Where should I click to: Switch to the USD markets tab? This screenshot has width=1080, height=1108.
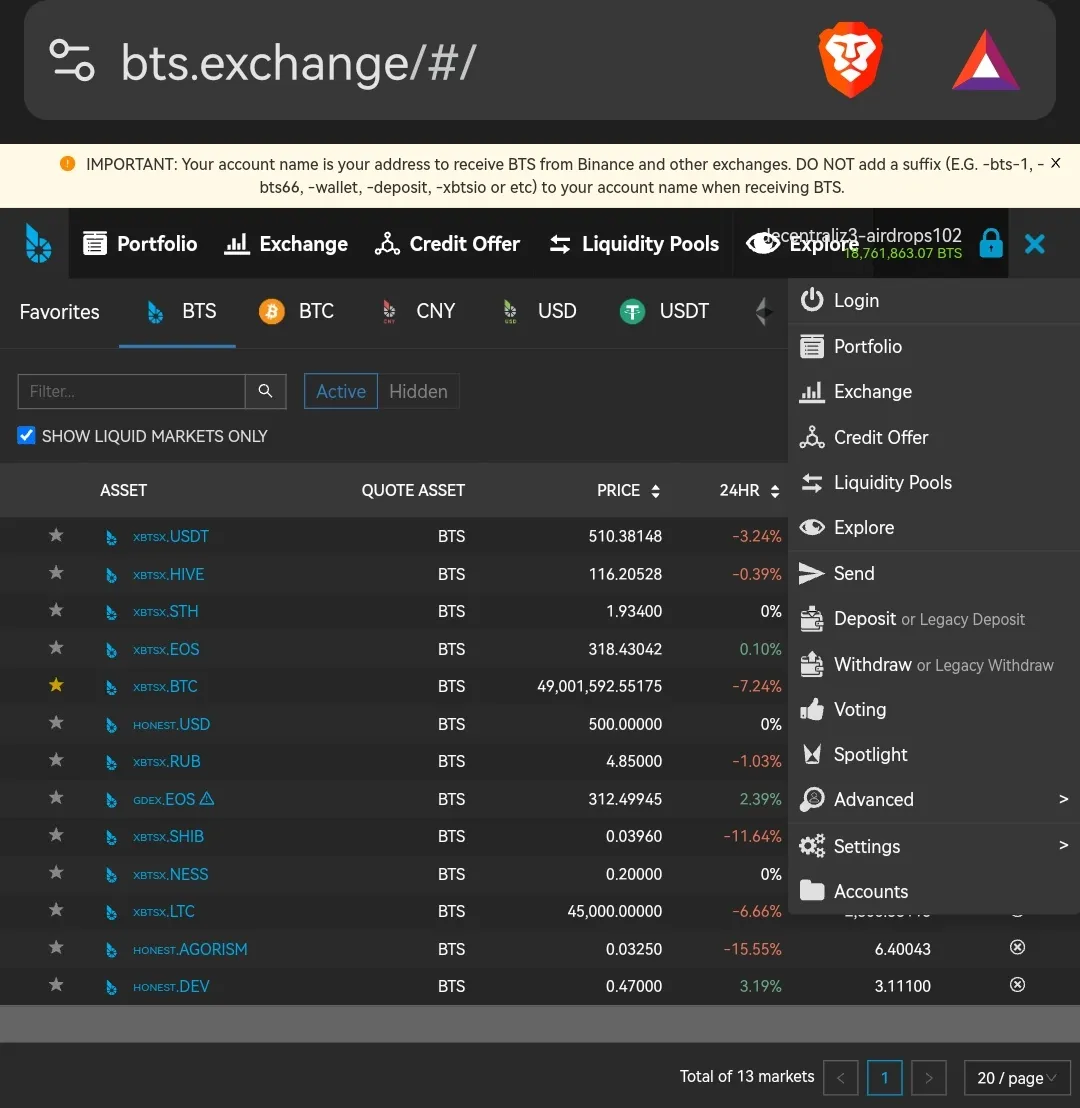point(539,311)
